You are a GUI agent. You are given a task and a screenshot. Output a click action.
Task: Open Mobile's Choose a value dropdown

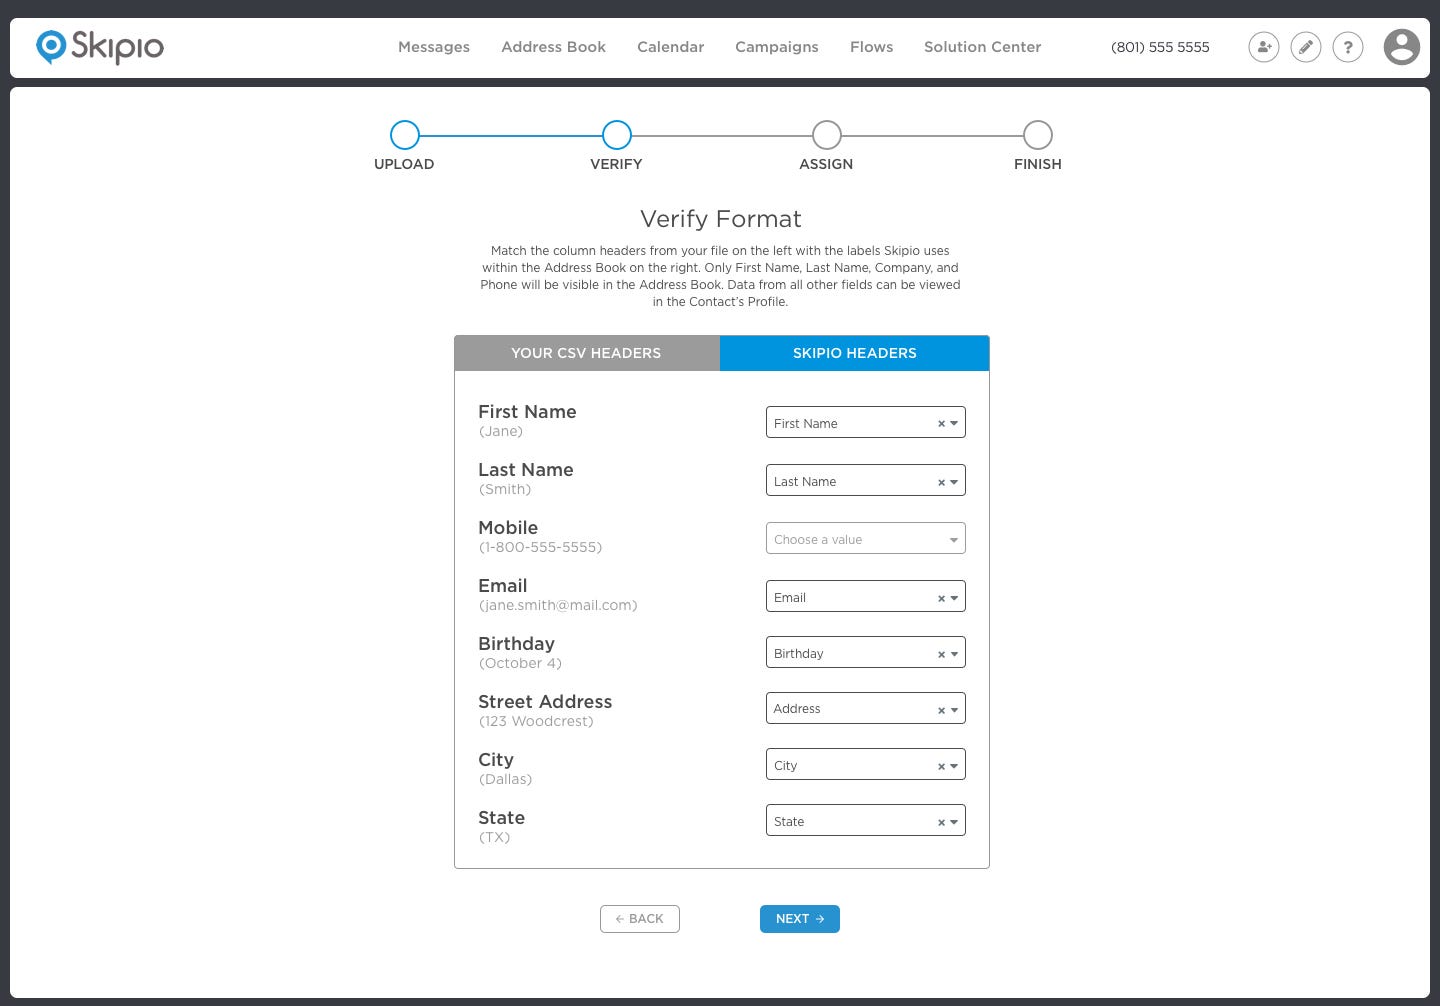point(866,539)
